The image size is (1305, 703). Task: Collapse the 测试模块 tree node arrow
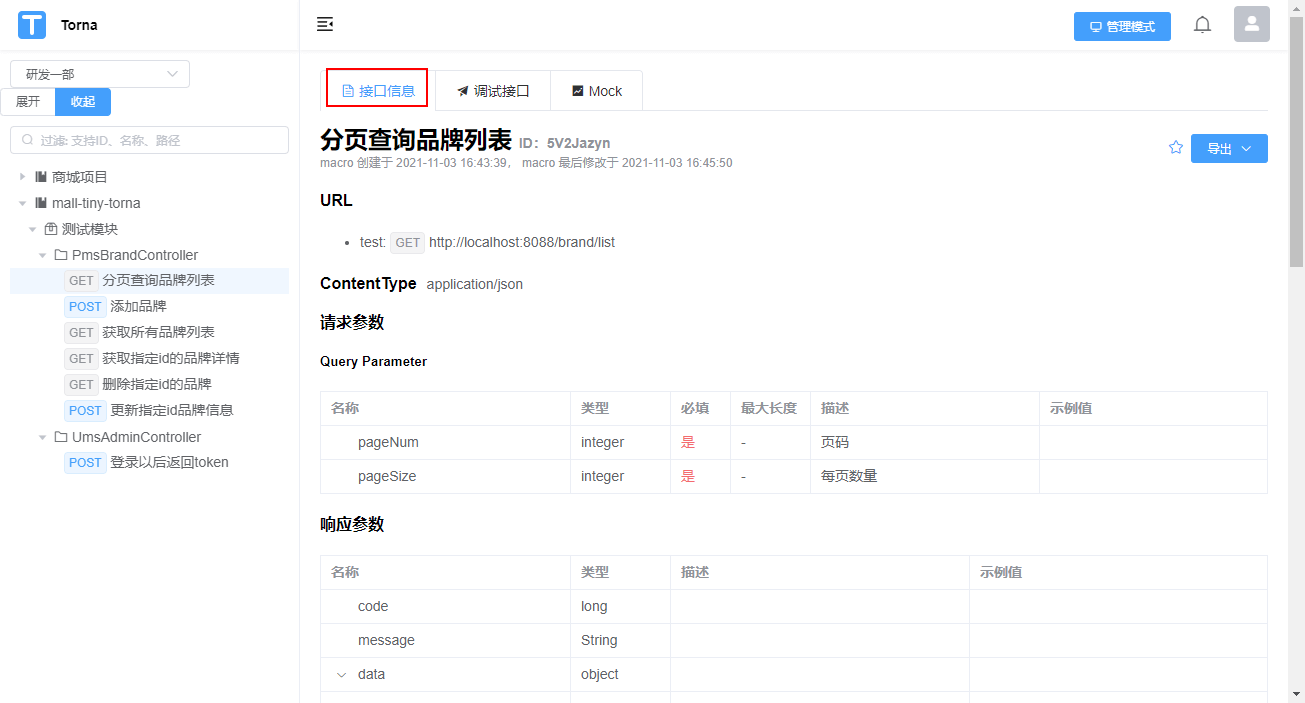pos(33,229)
